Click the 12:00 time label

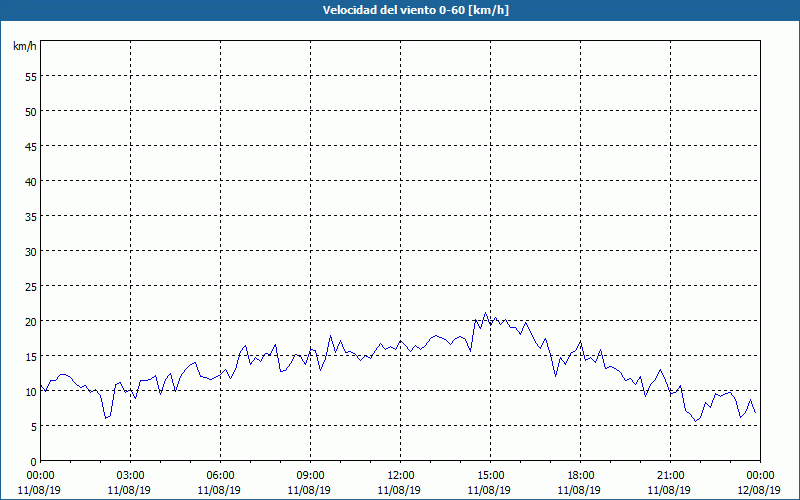(401, 476)
